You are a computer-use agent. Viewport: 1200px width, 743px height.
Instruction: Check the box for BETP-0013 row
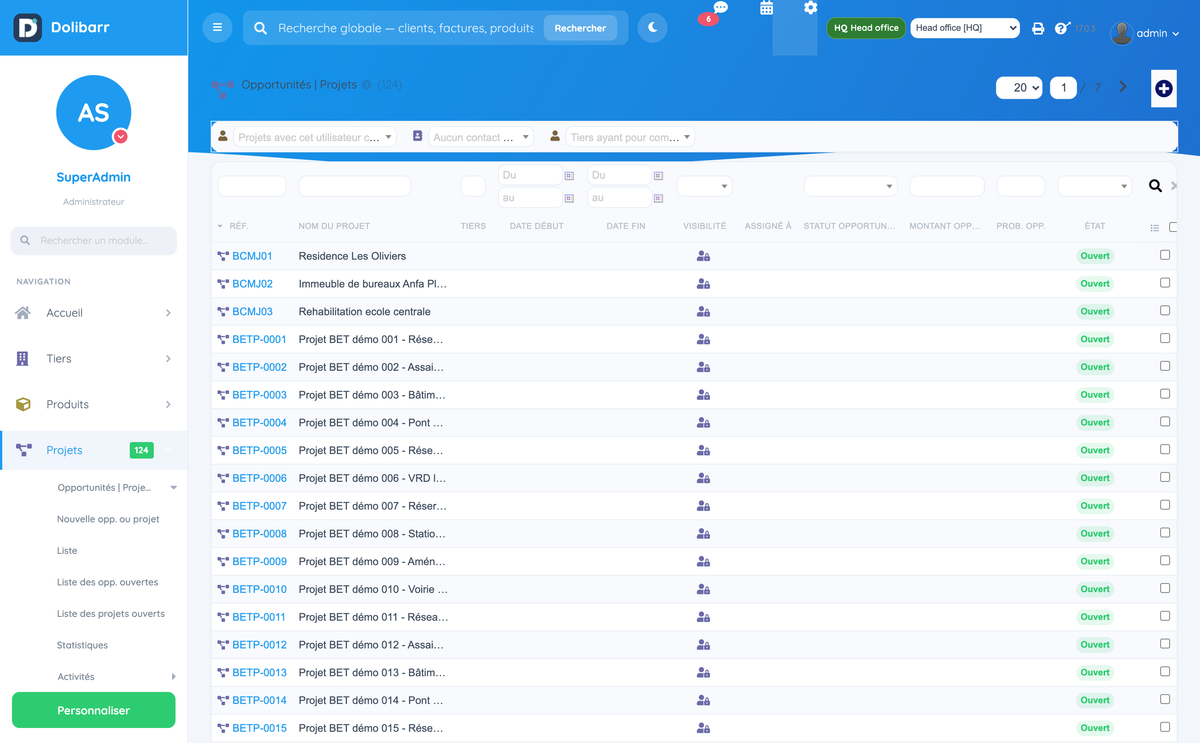(1165, 672)
